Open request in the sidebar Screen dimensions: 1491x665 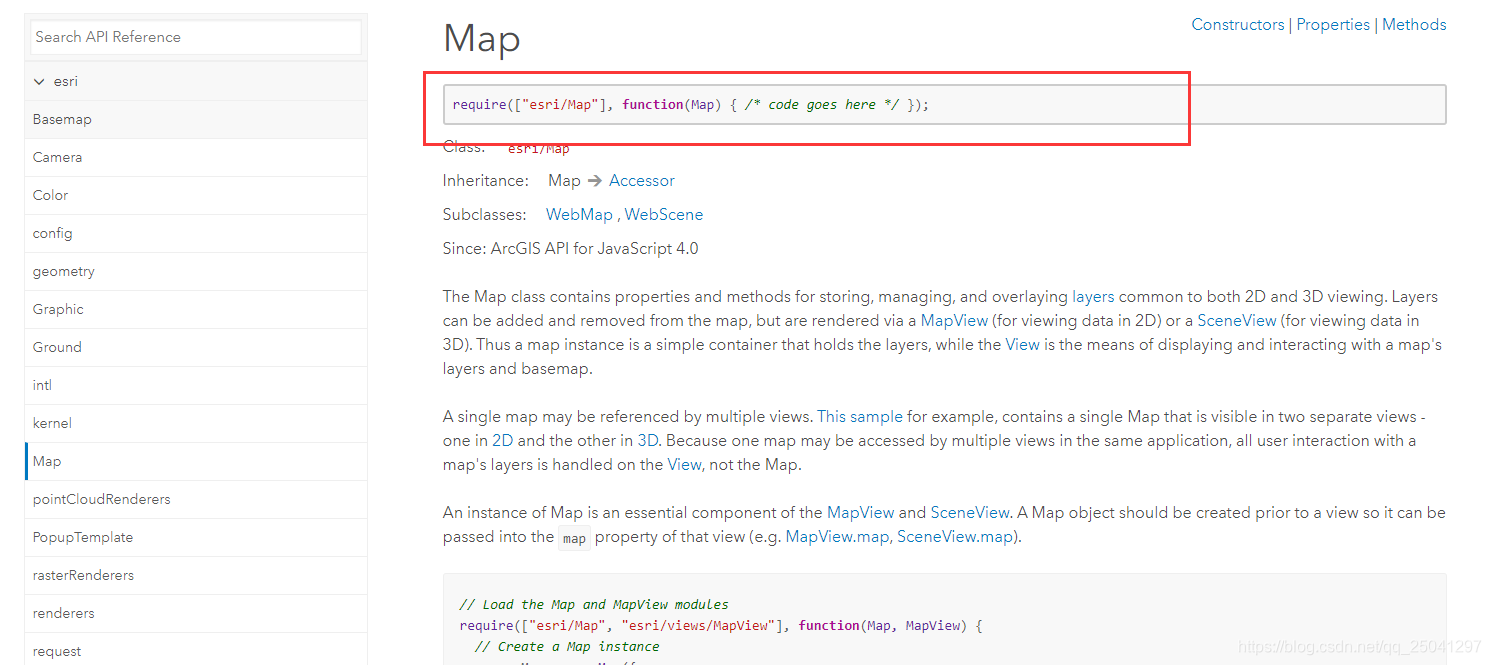point(195,651)
